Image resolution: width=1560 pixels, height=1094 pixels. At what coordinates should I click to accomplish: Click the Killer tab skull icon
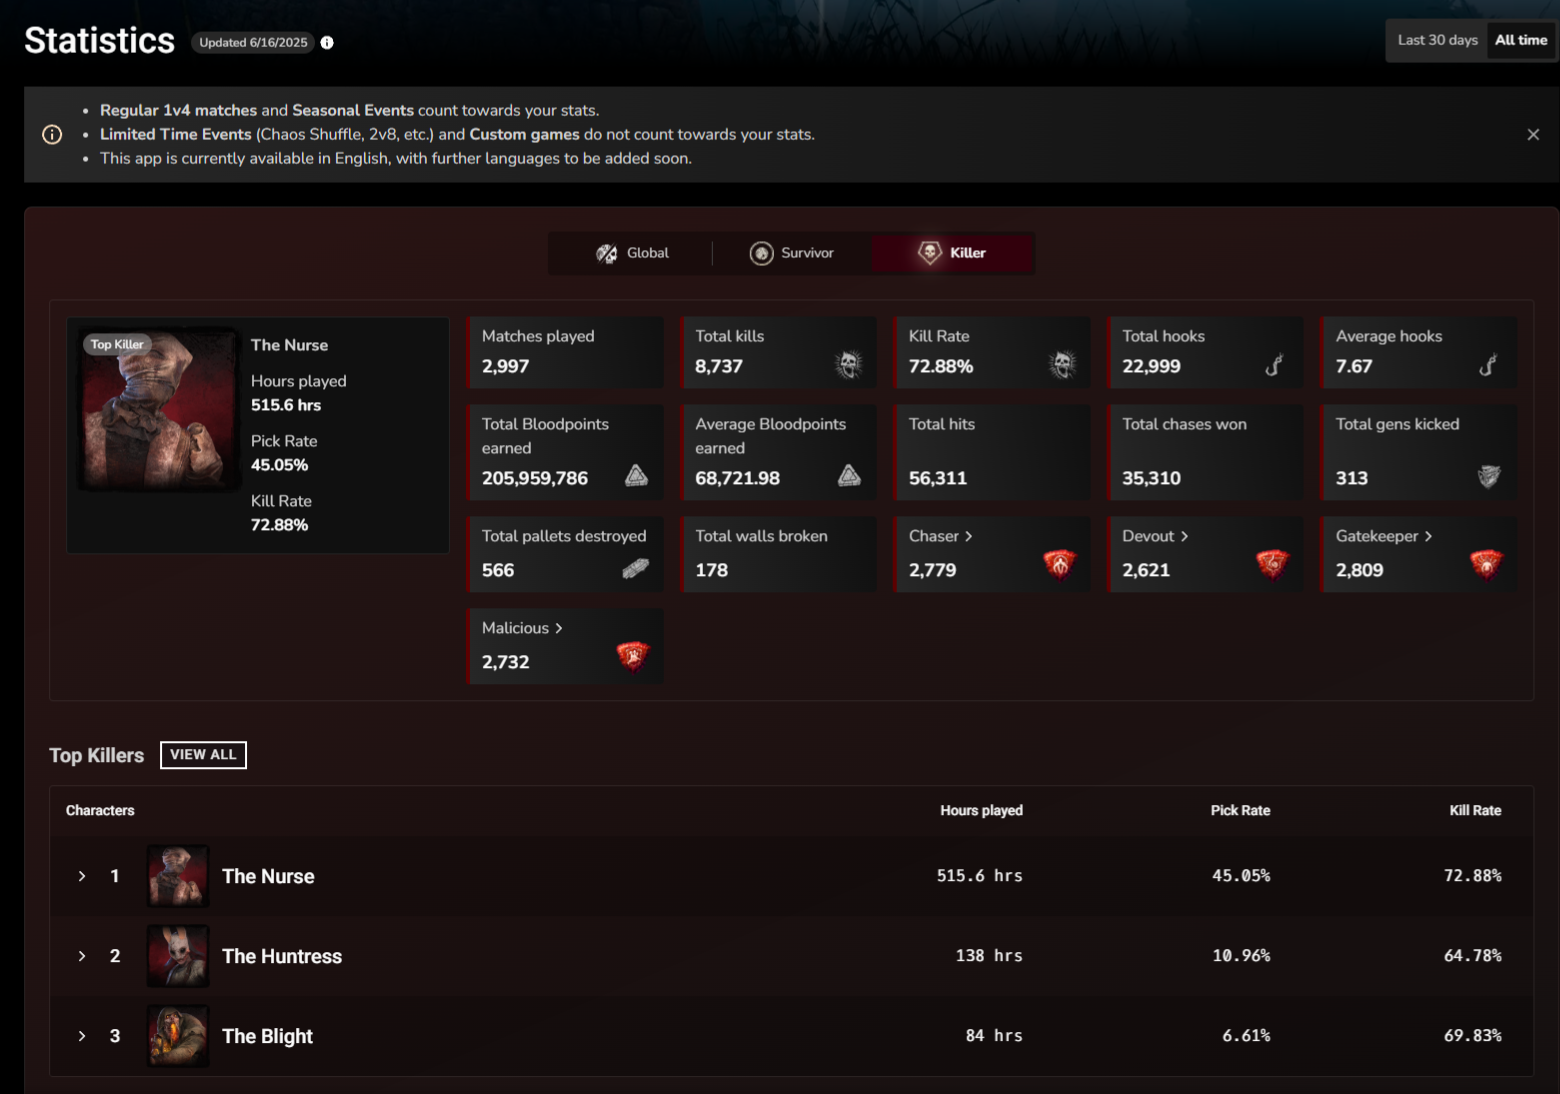click(930, 253)
